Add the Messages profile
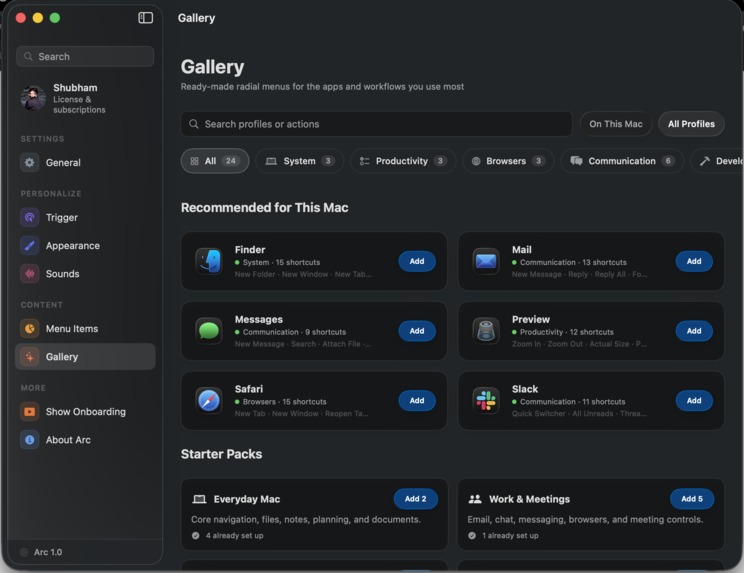 click(417, 331)
